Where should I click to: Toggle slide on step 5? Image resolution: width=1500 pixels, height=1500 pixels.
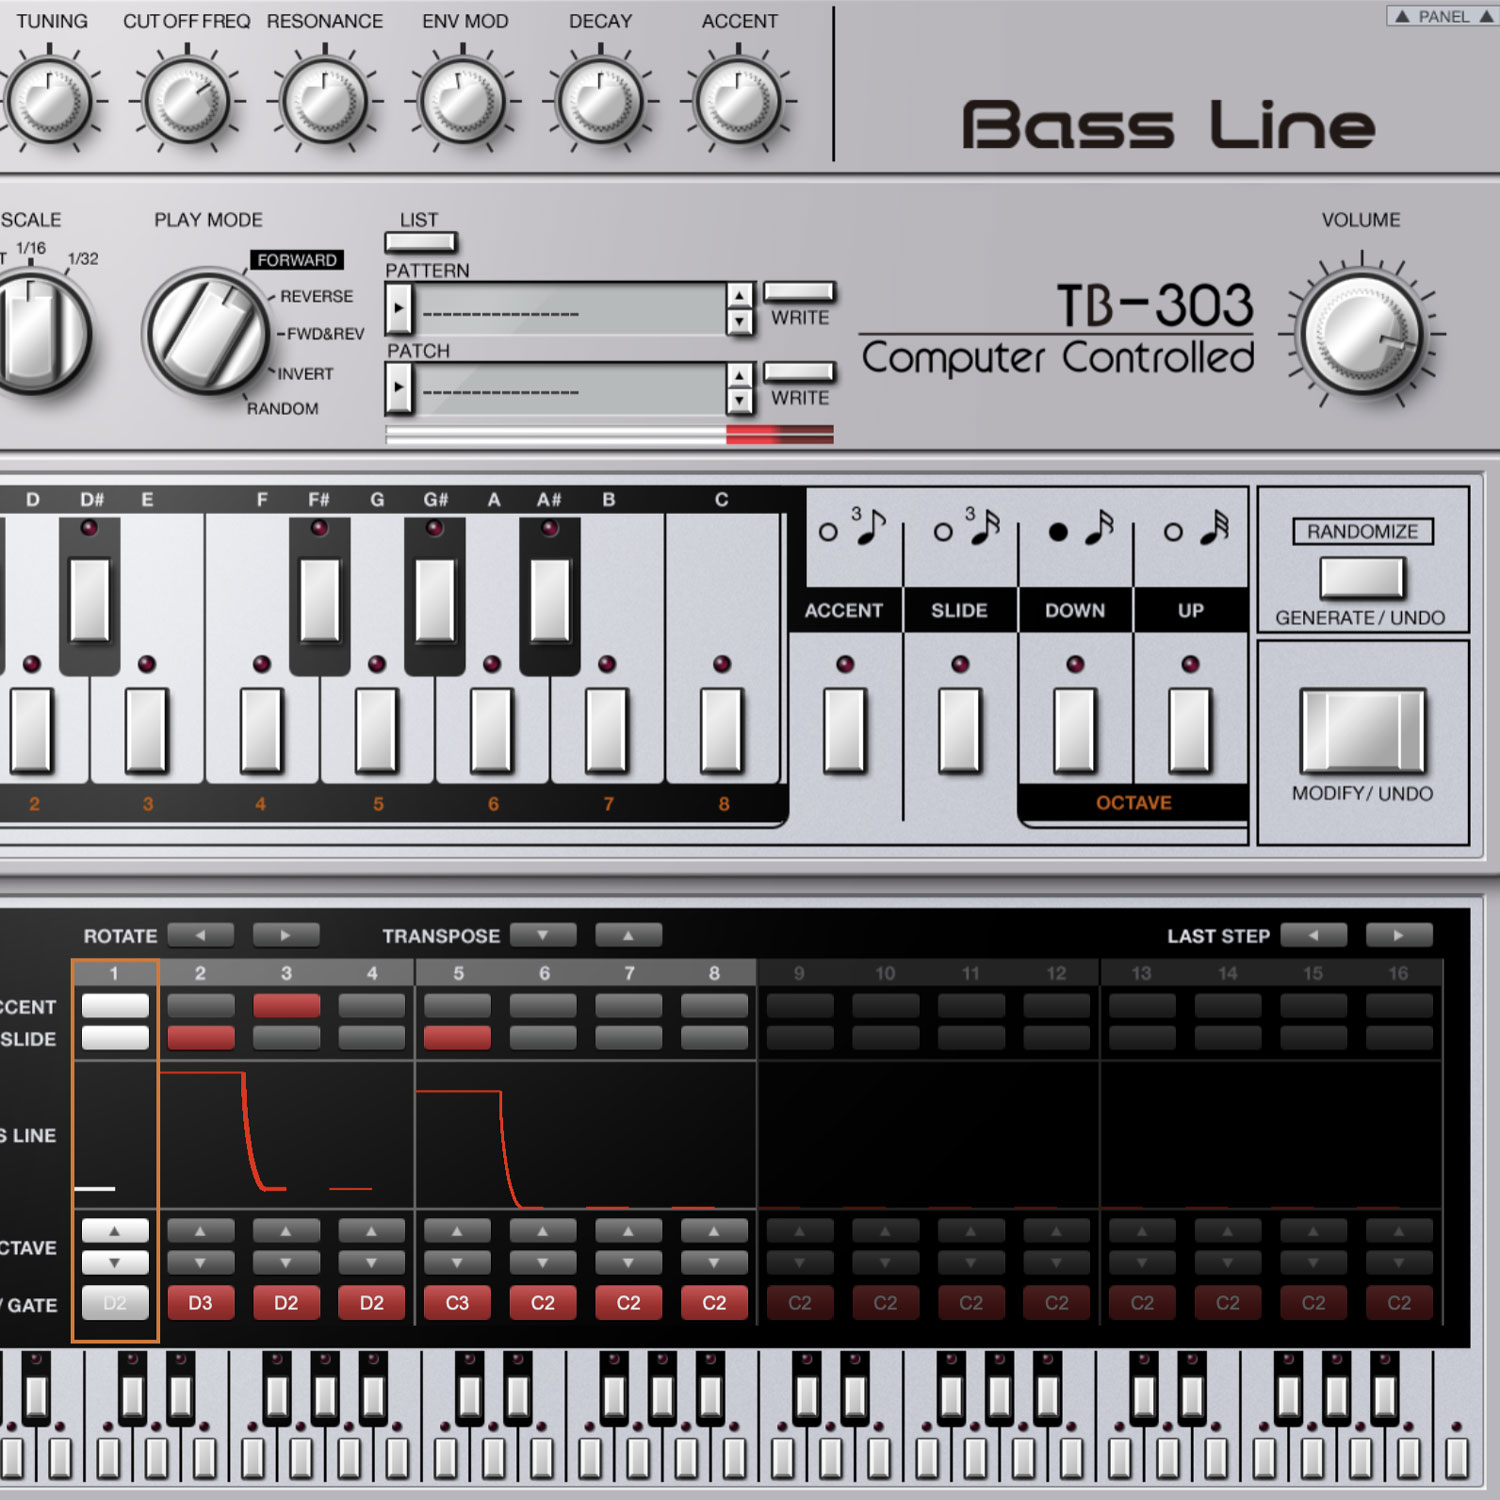(x=457, y=1038)
